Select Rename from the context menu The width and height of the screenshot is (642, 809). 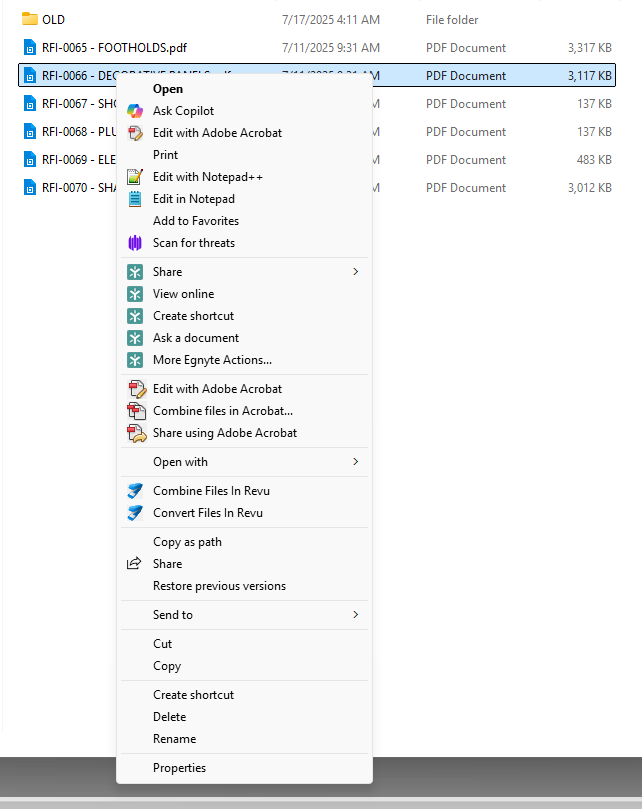click(244, 739)
